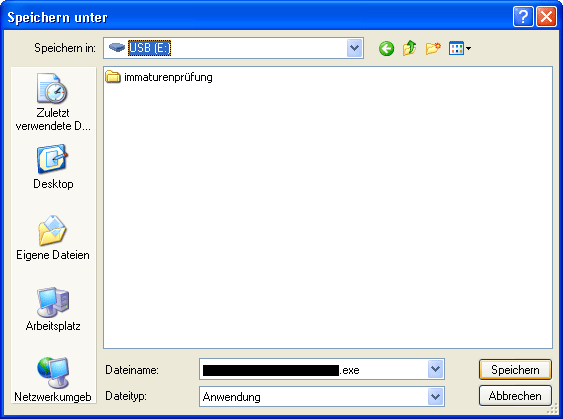Open Eigene Dateien location
The height and width of the screenshot is (419, 563).
(x=53, y=238)
